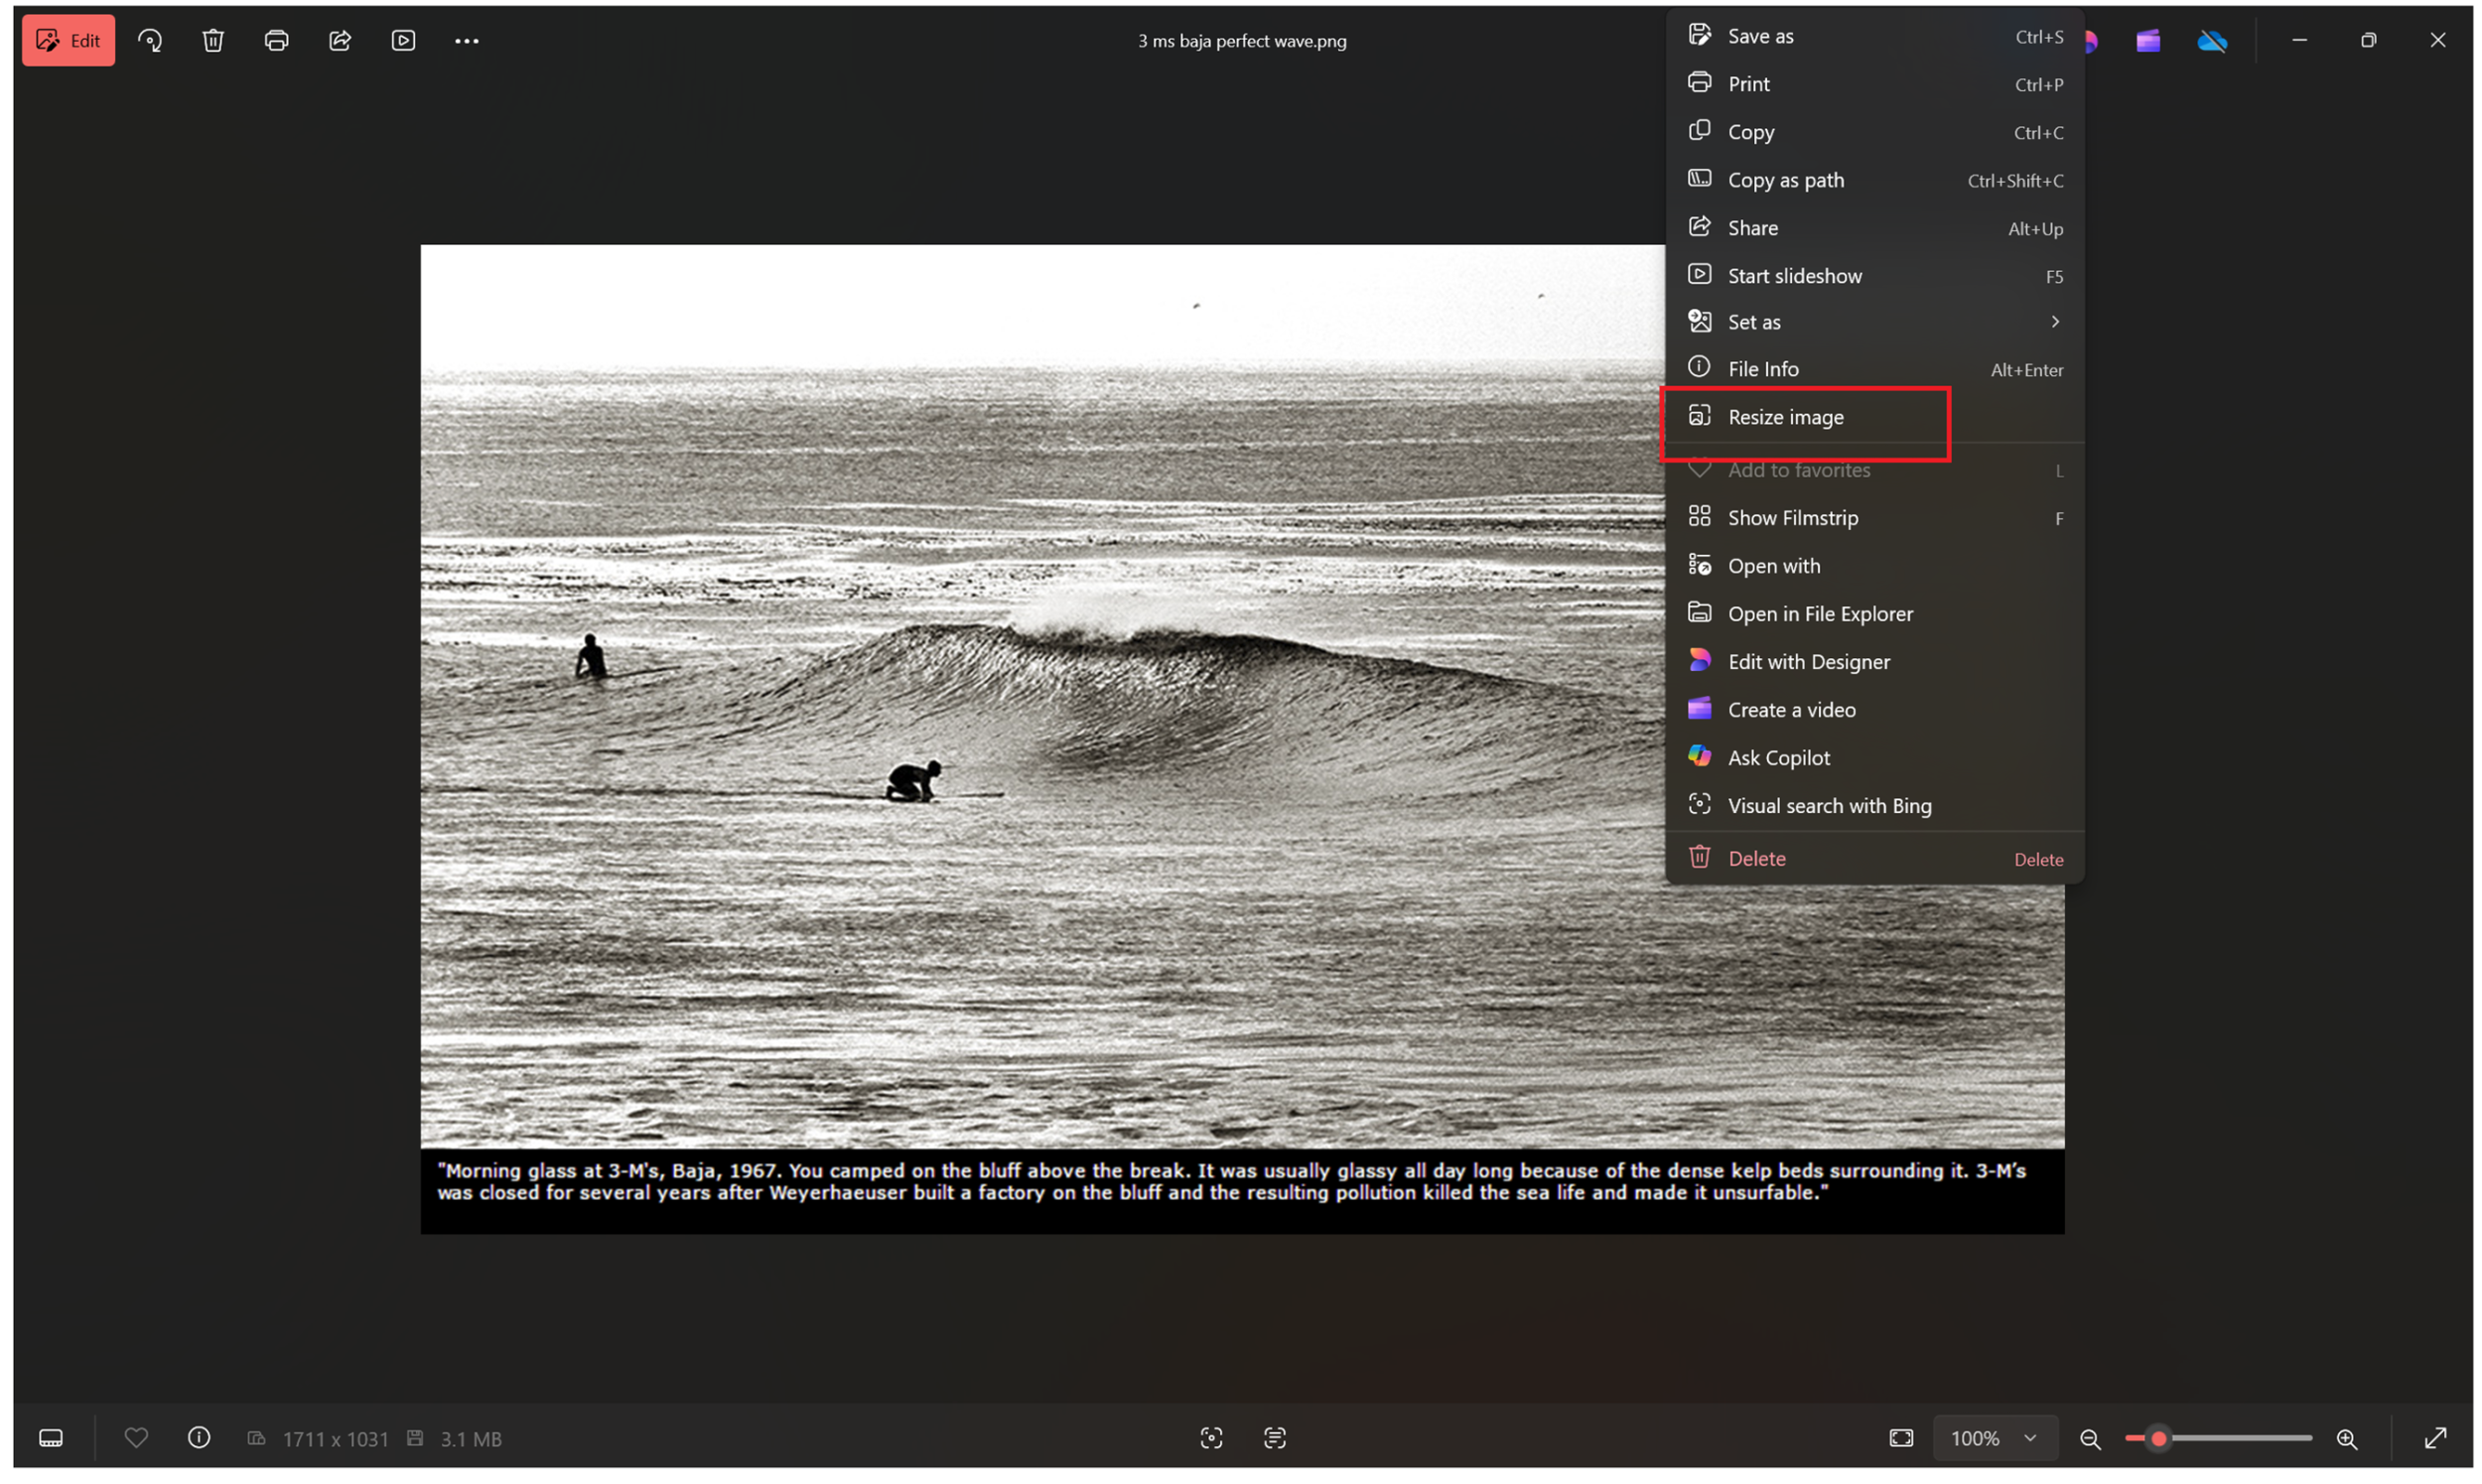Select Resize image from the menu
Image resolution: width=2482 pixels, height=1484 pixels.
click(1785, 418)
